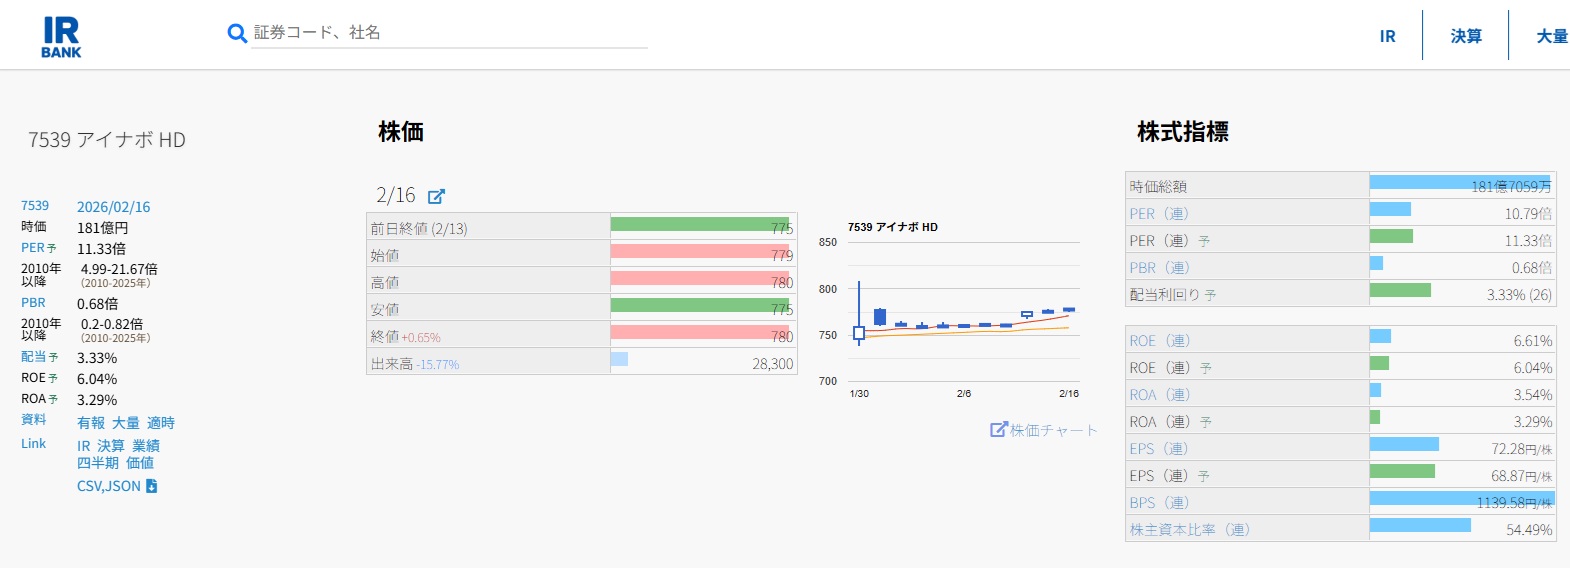Focus the 証券コード、社名 search field

tap(448, 33)
